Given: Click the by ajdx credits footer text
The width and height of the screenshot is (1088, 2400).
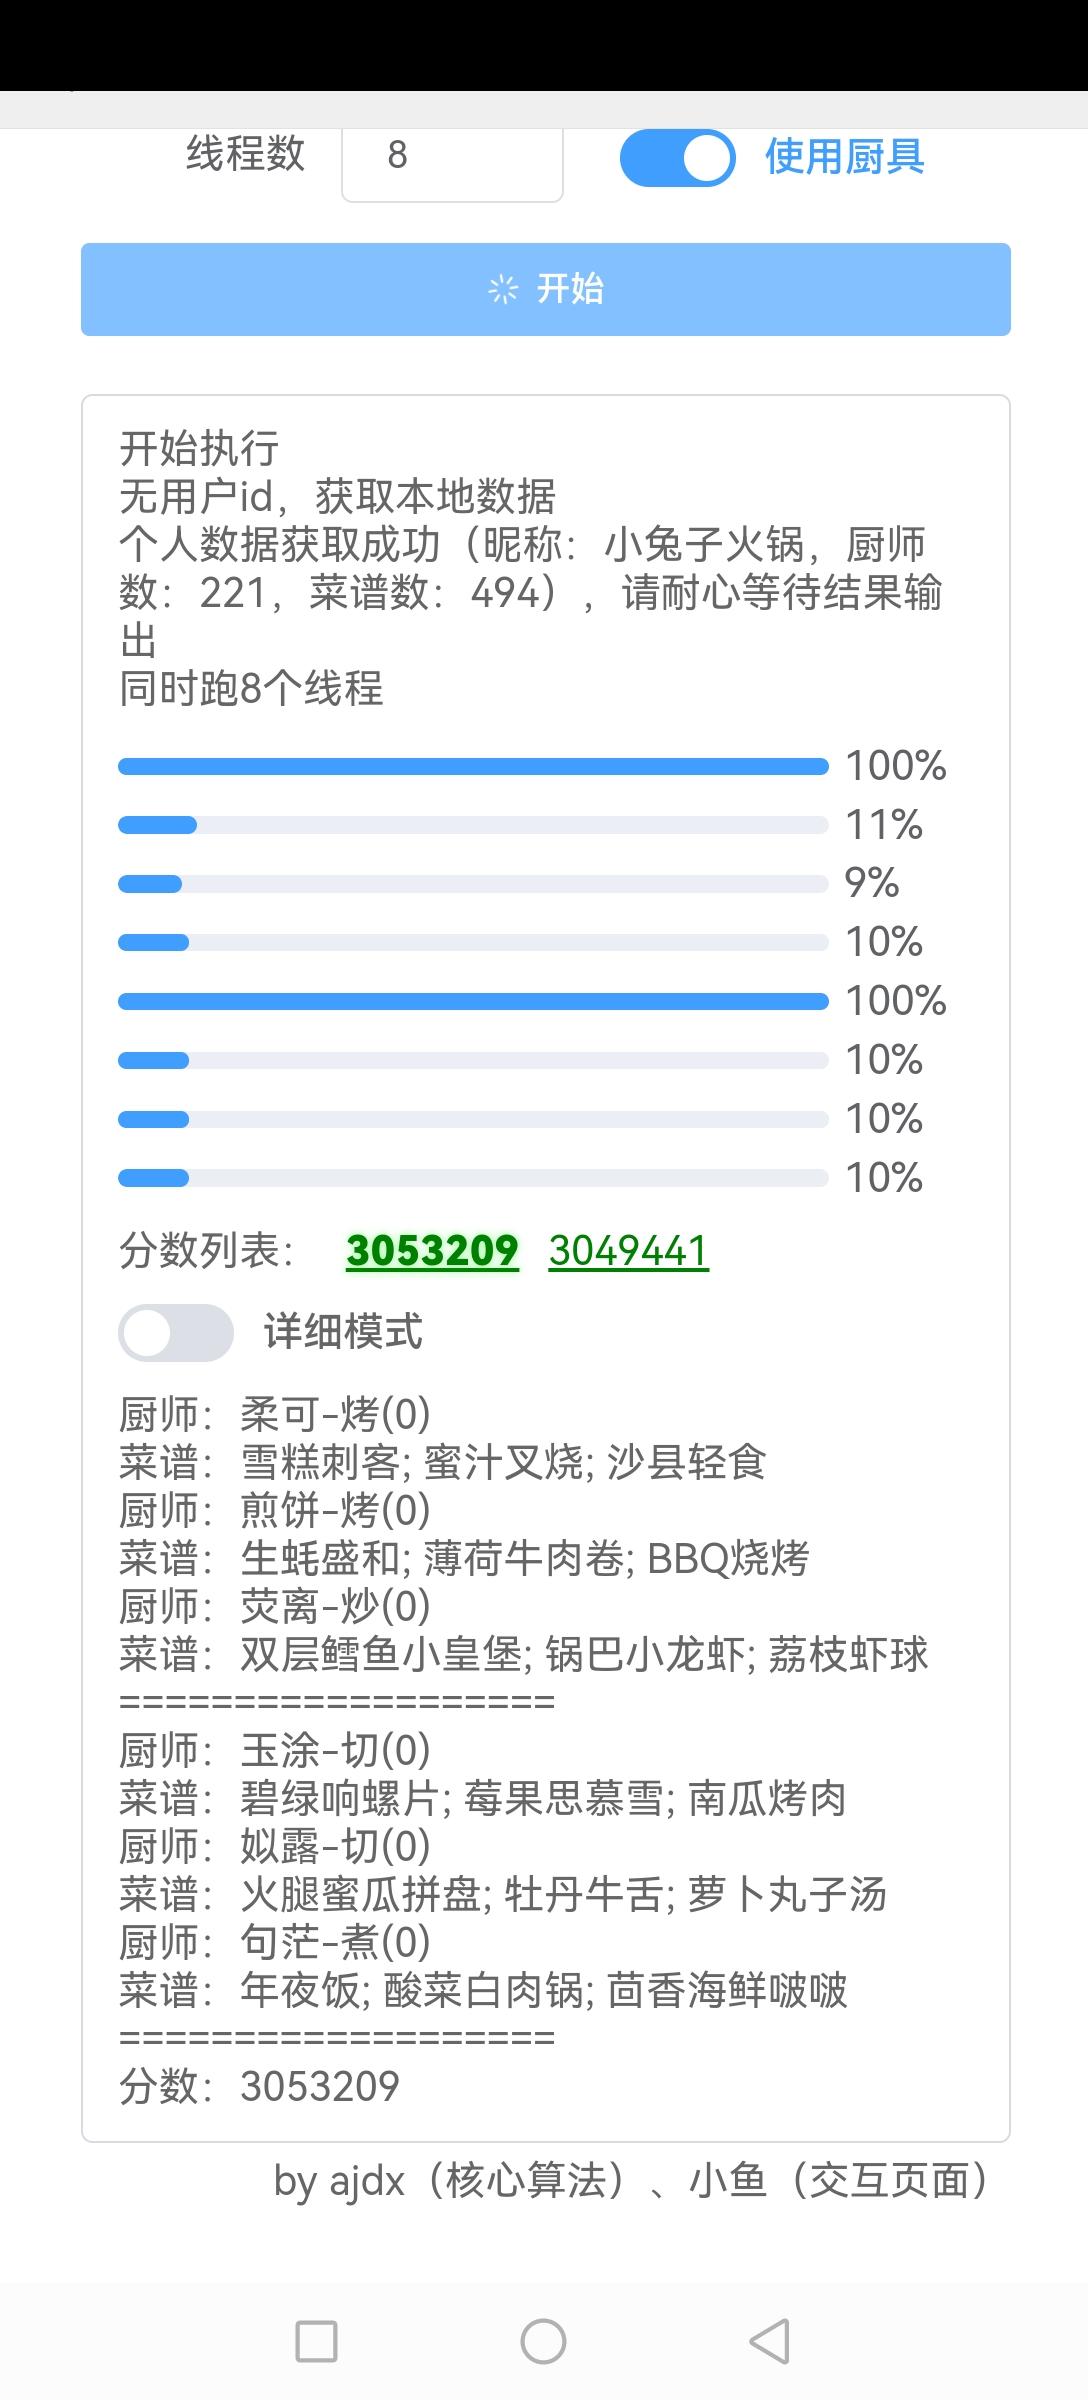Looking at the screenshot, I should (x=632, y=2180).
